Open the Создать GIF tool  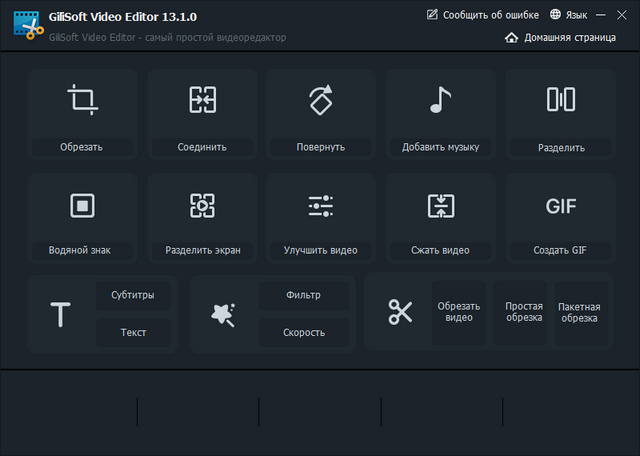tap(560, 205)
